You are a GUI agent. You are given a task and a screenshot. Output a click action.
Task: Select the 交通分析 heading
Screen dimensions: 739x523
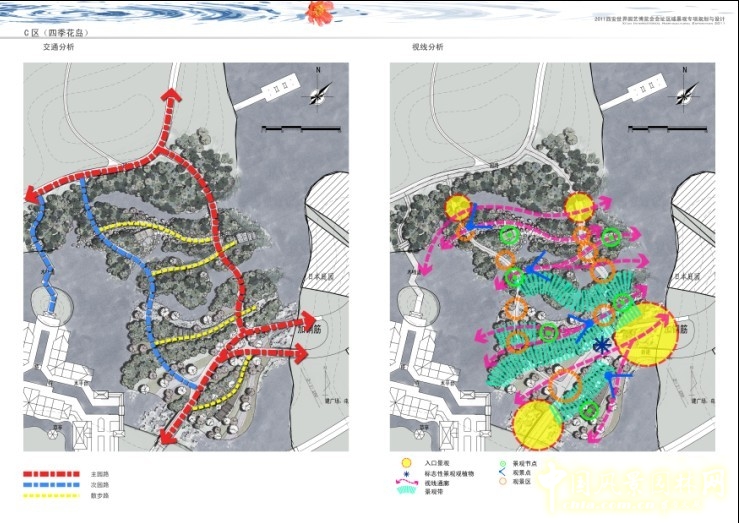pos(58,47)
